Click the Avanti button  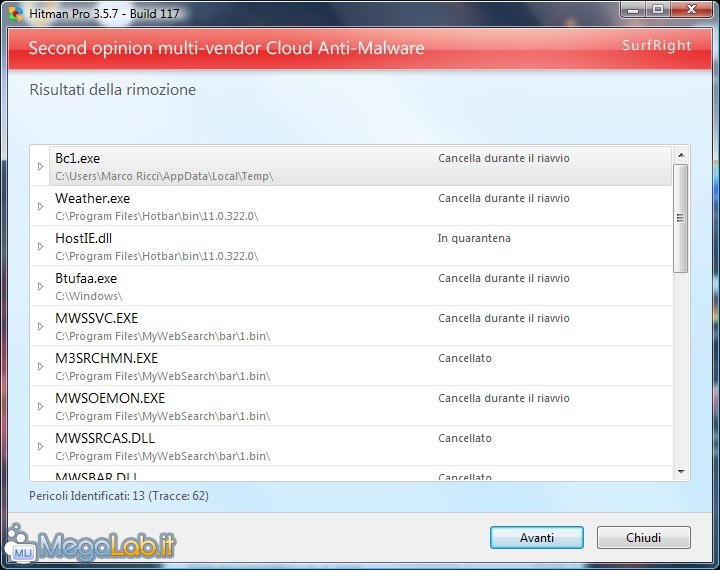[x=537, y=537]
